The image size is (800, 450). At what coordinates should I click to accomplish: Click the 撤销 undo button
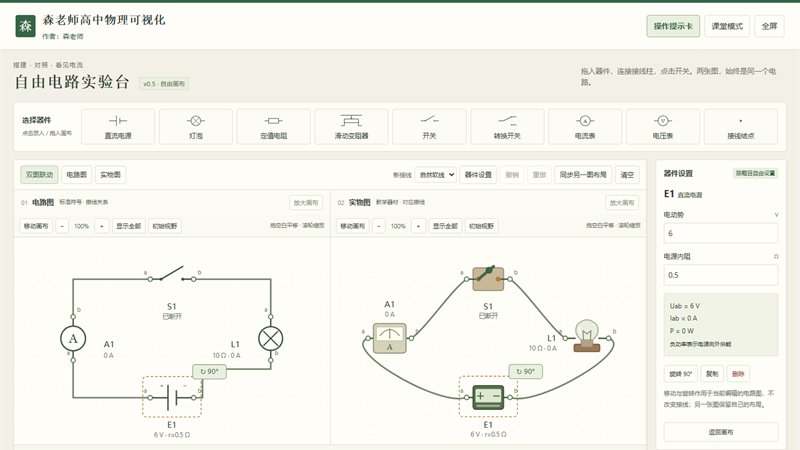[x=512, y=175]
